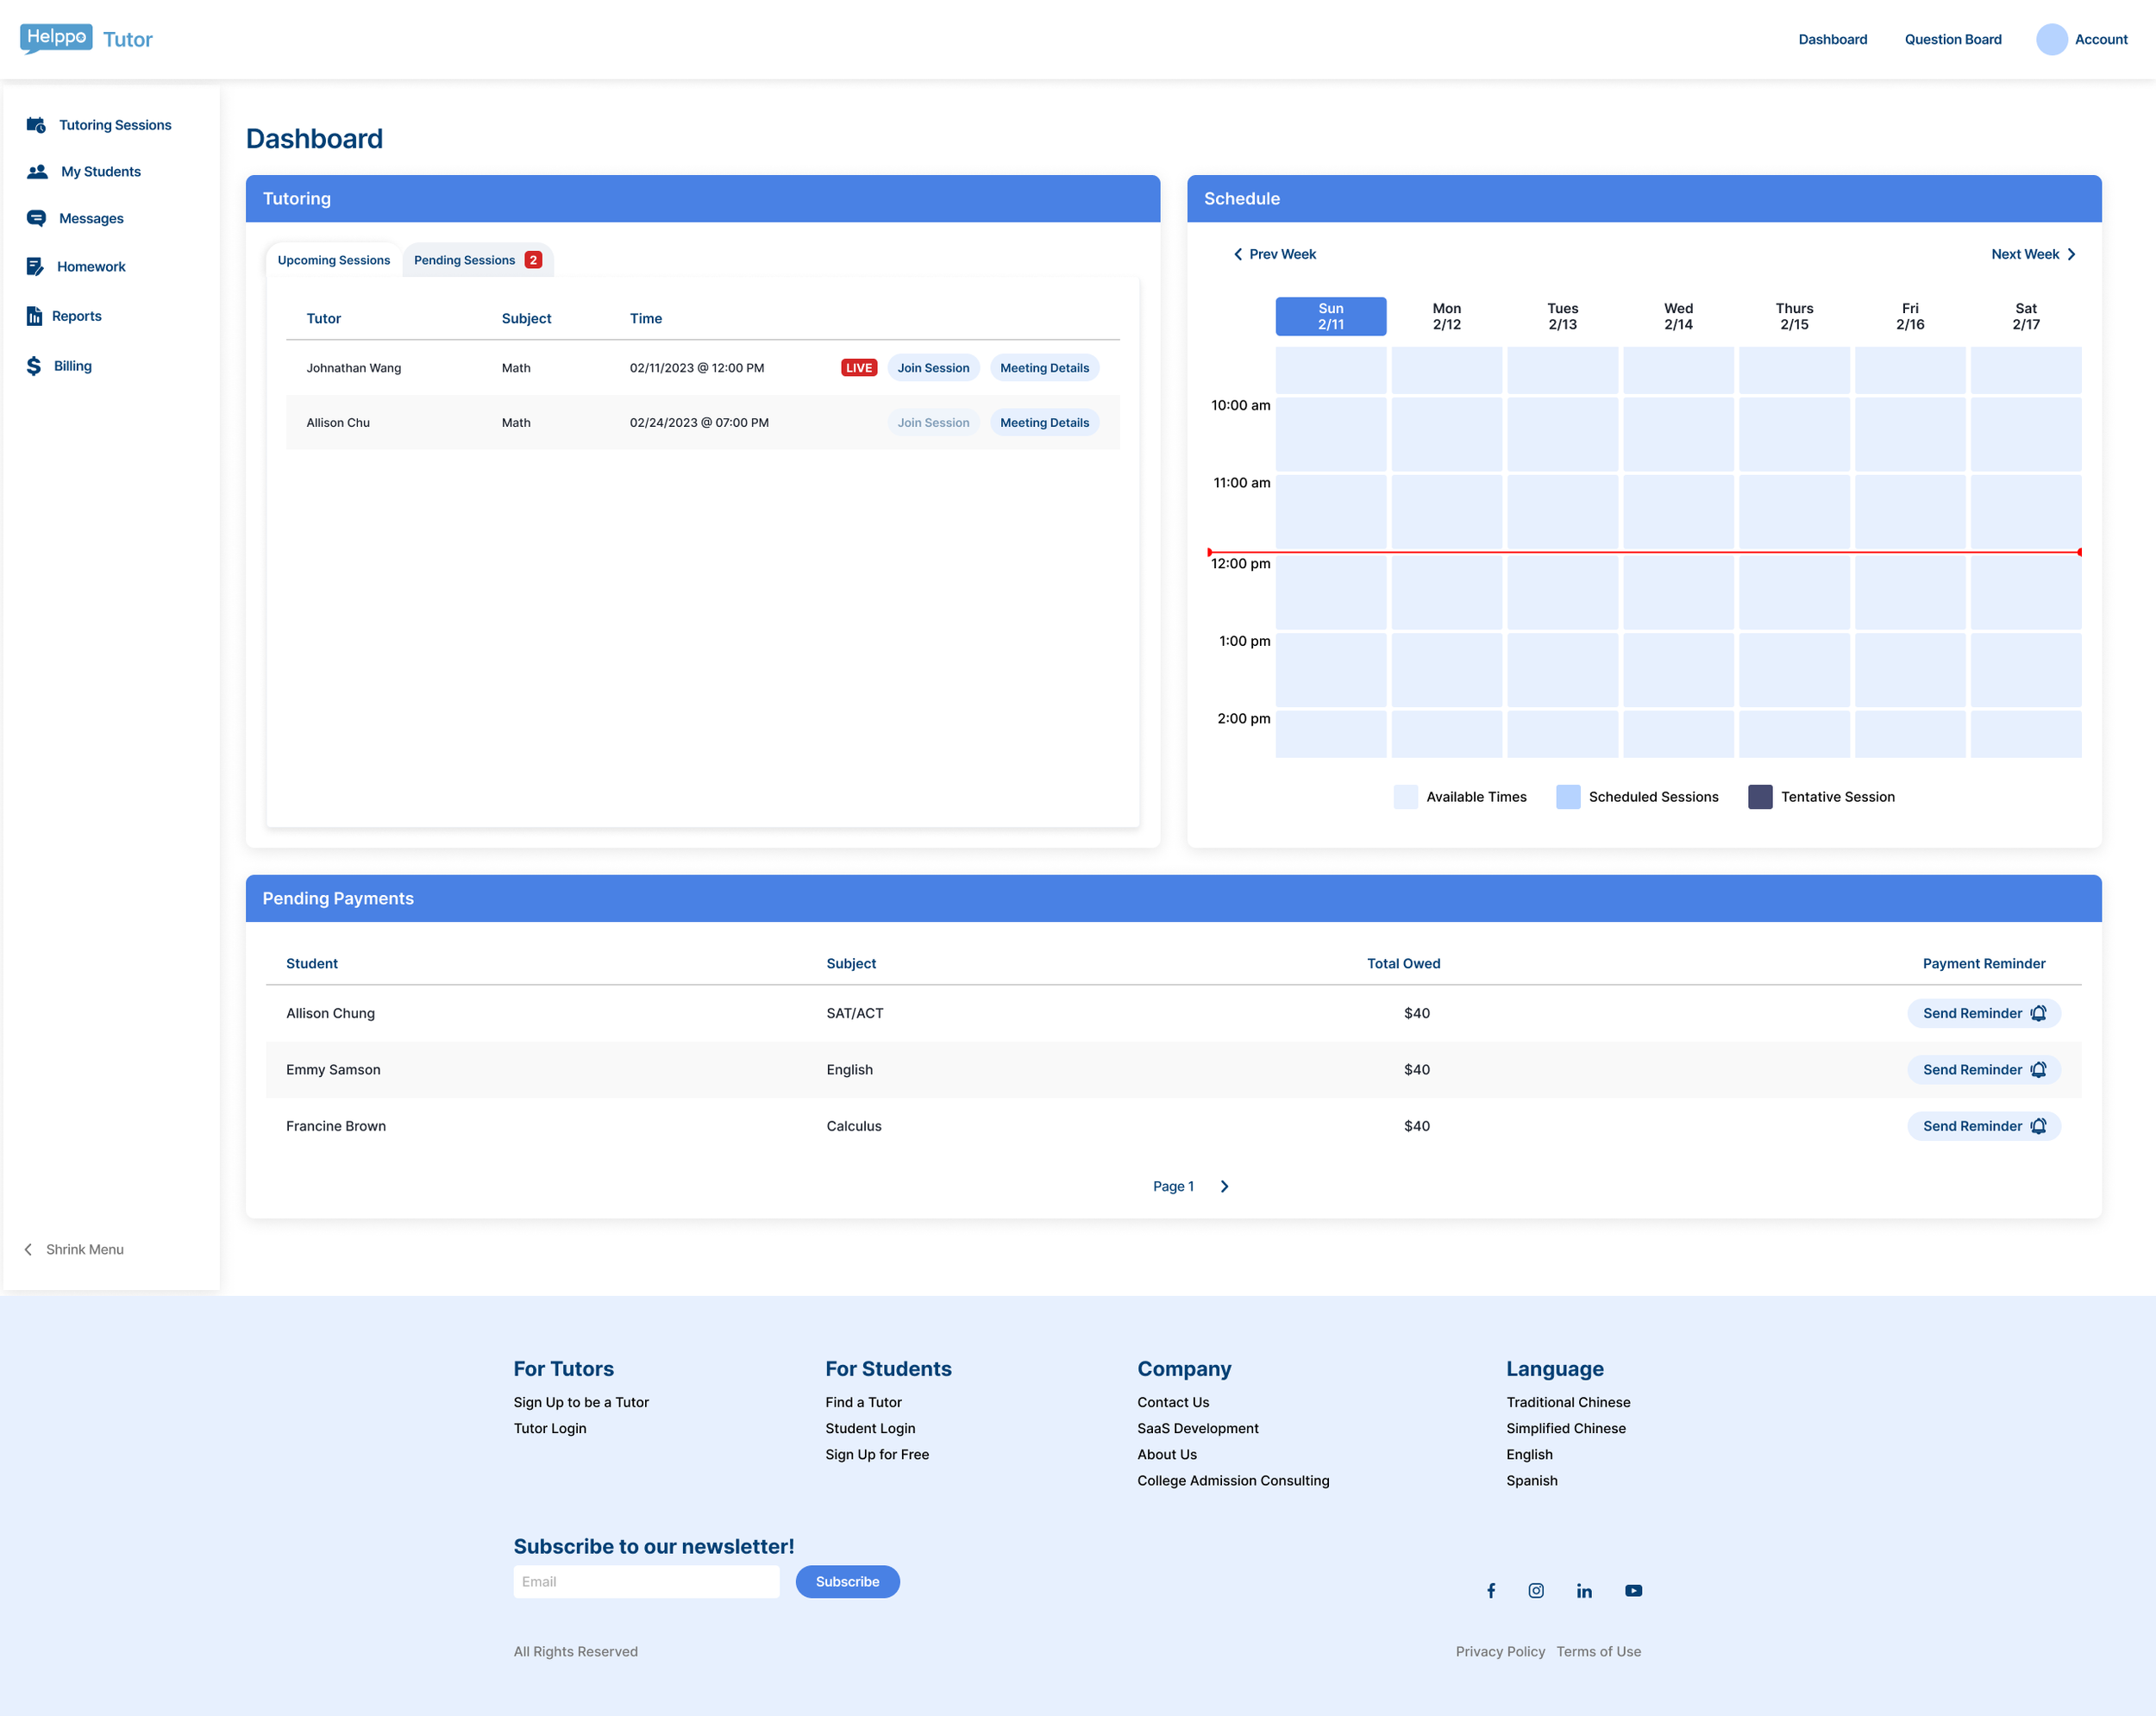Select the Upcoming Sessions tab

tap(334, 260)
